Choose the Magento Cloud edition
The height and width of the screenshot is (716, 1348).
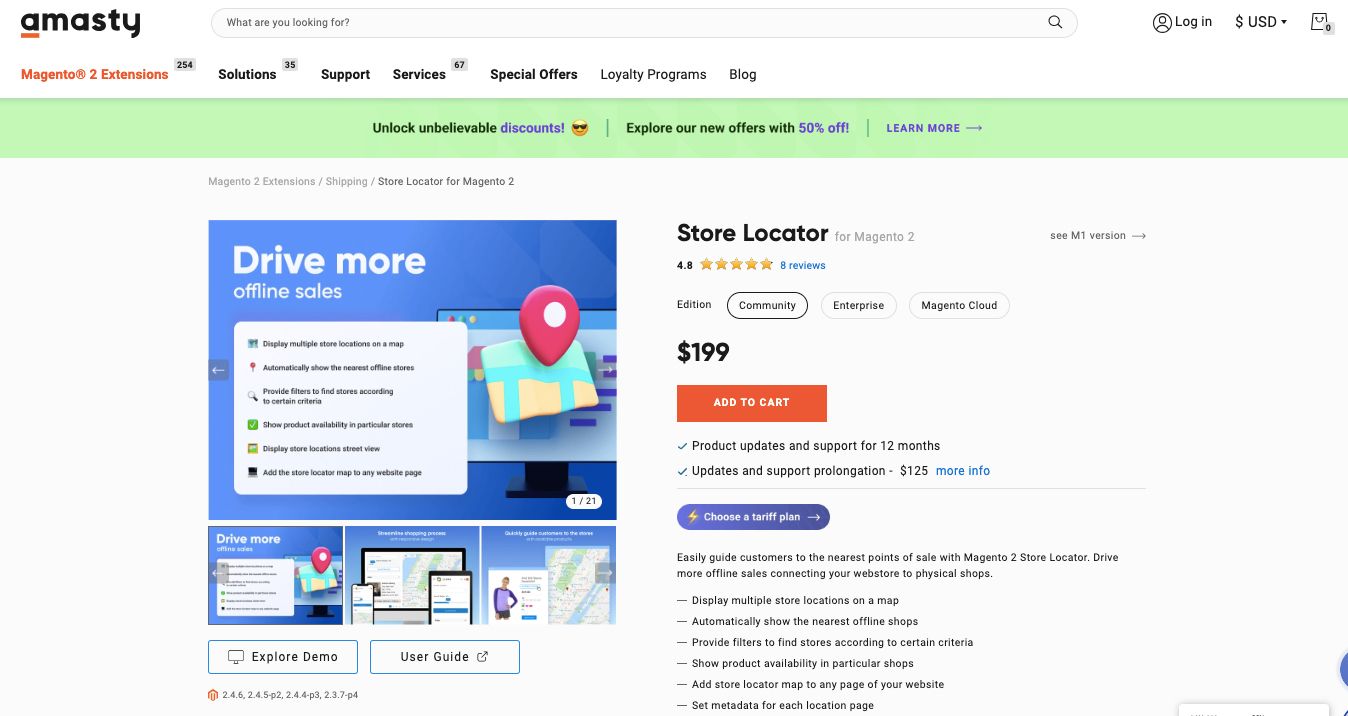tap(958, 305)
